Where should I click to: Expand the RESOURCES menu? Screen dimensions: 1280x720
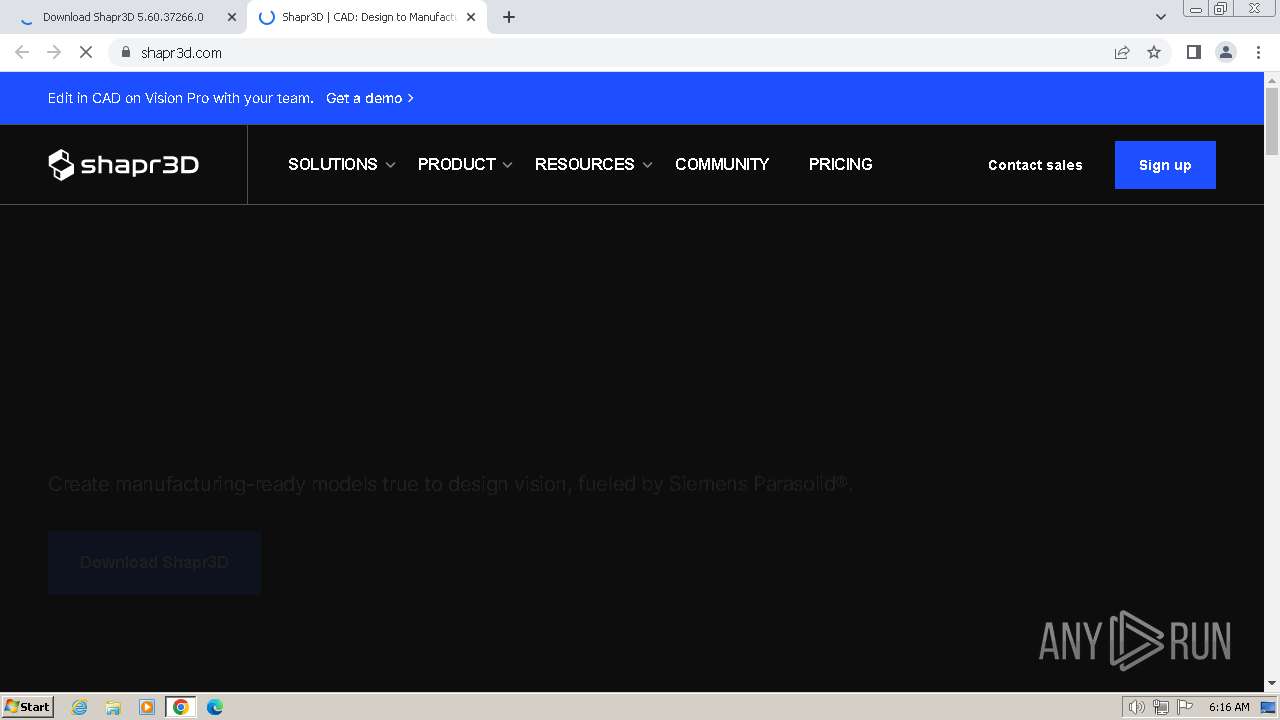[594, 164]
